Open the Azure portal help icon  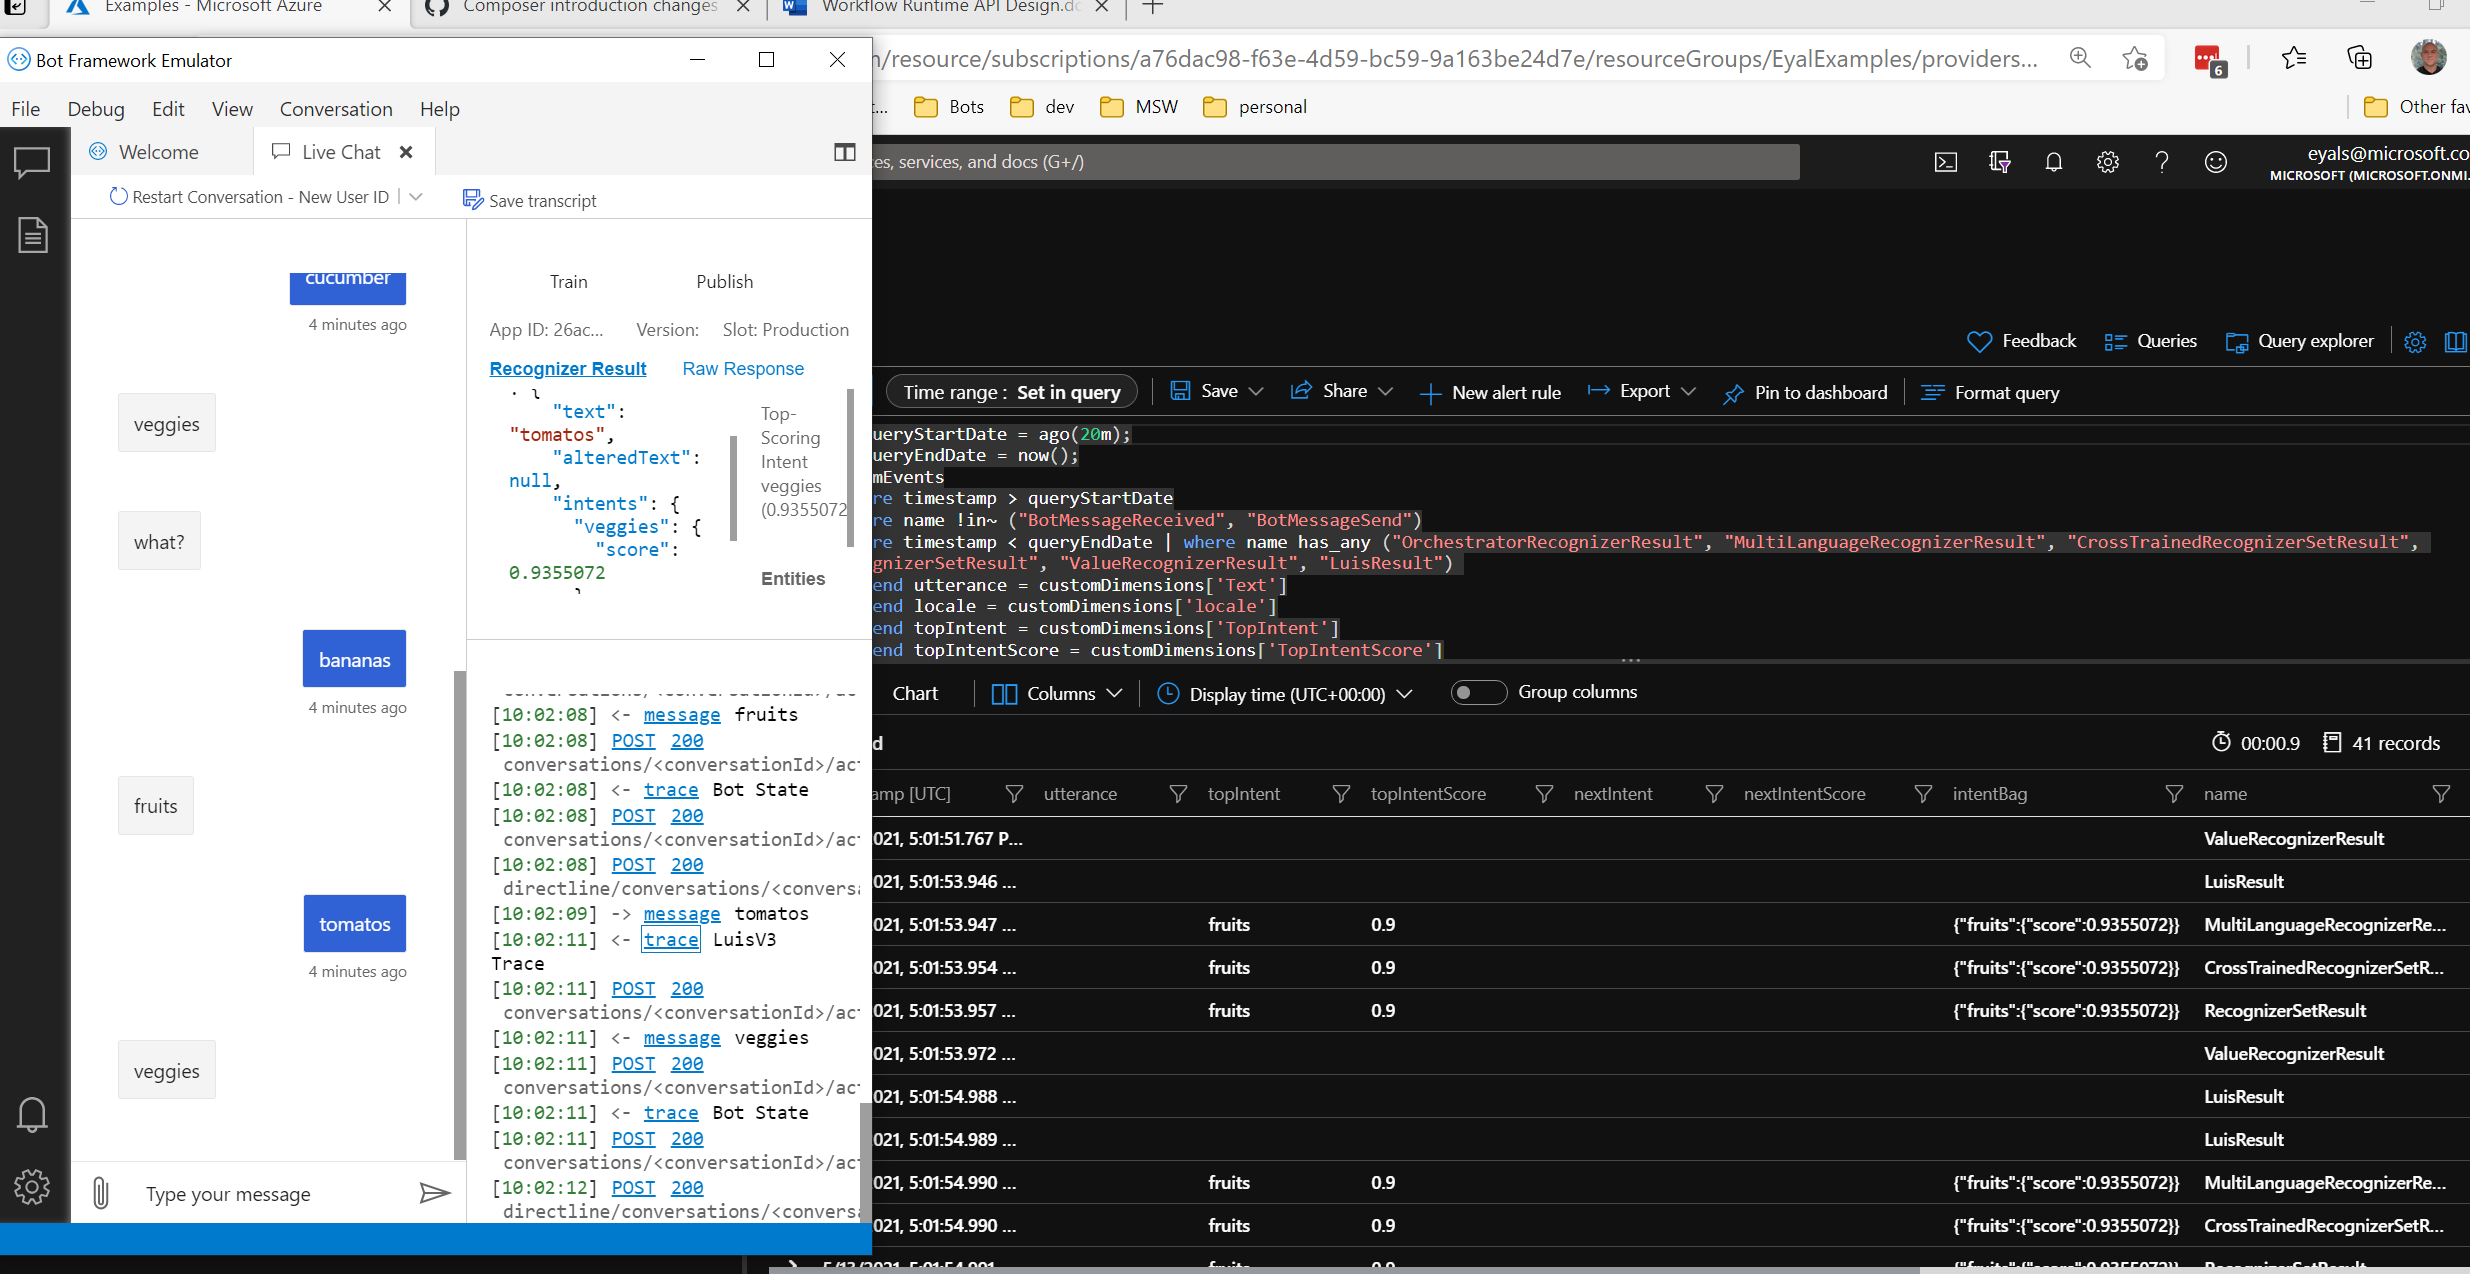(x=2162, y=161)
